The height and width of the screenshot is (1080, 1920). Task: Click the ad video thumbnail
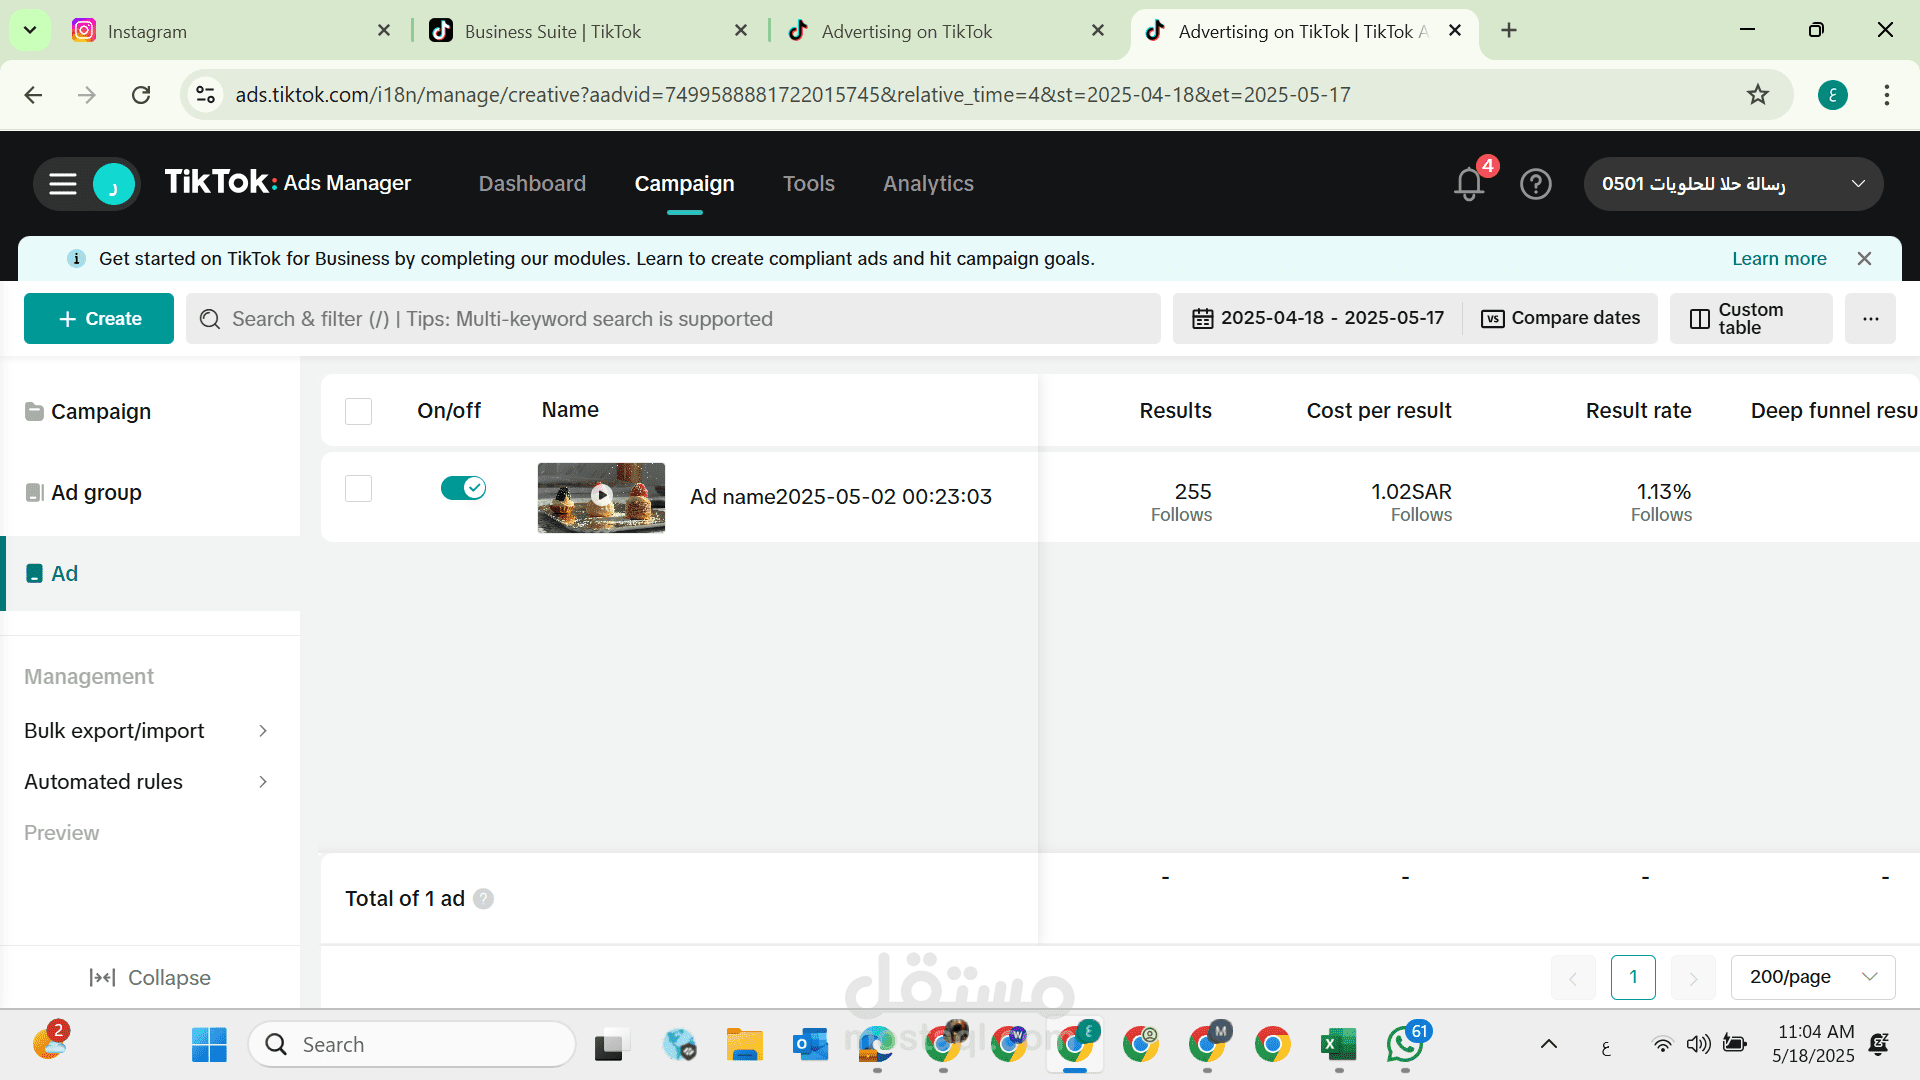(x=601, y=497)
